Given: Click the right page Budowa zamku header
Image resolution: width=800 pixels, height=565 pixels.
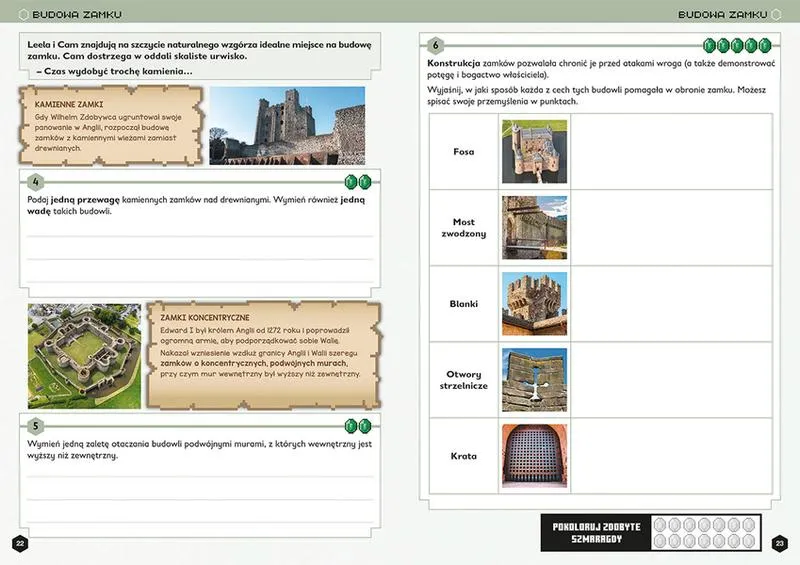Looking at the screenshot, I should pos(722,15).
